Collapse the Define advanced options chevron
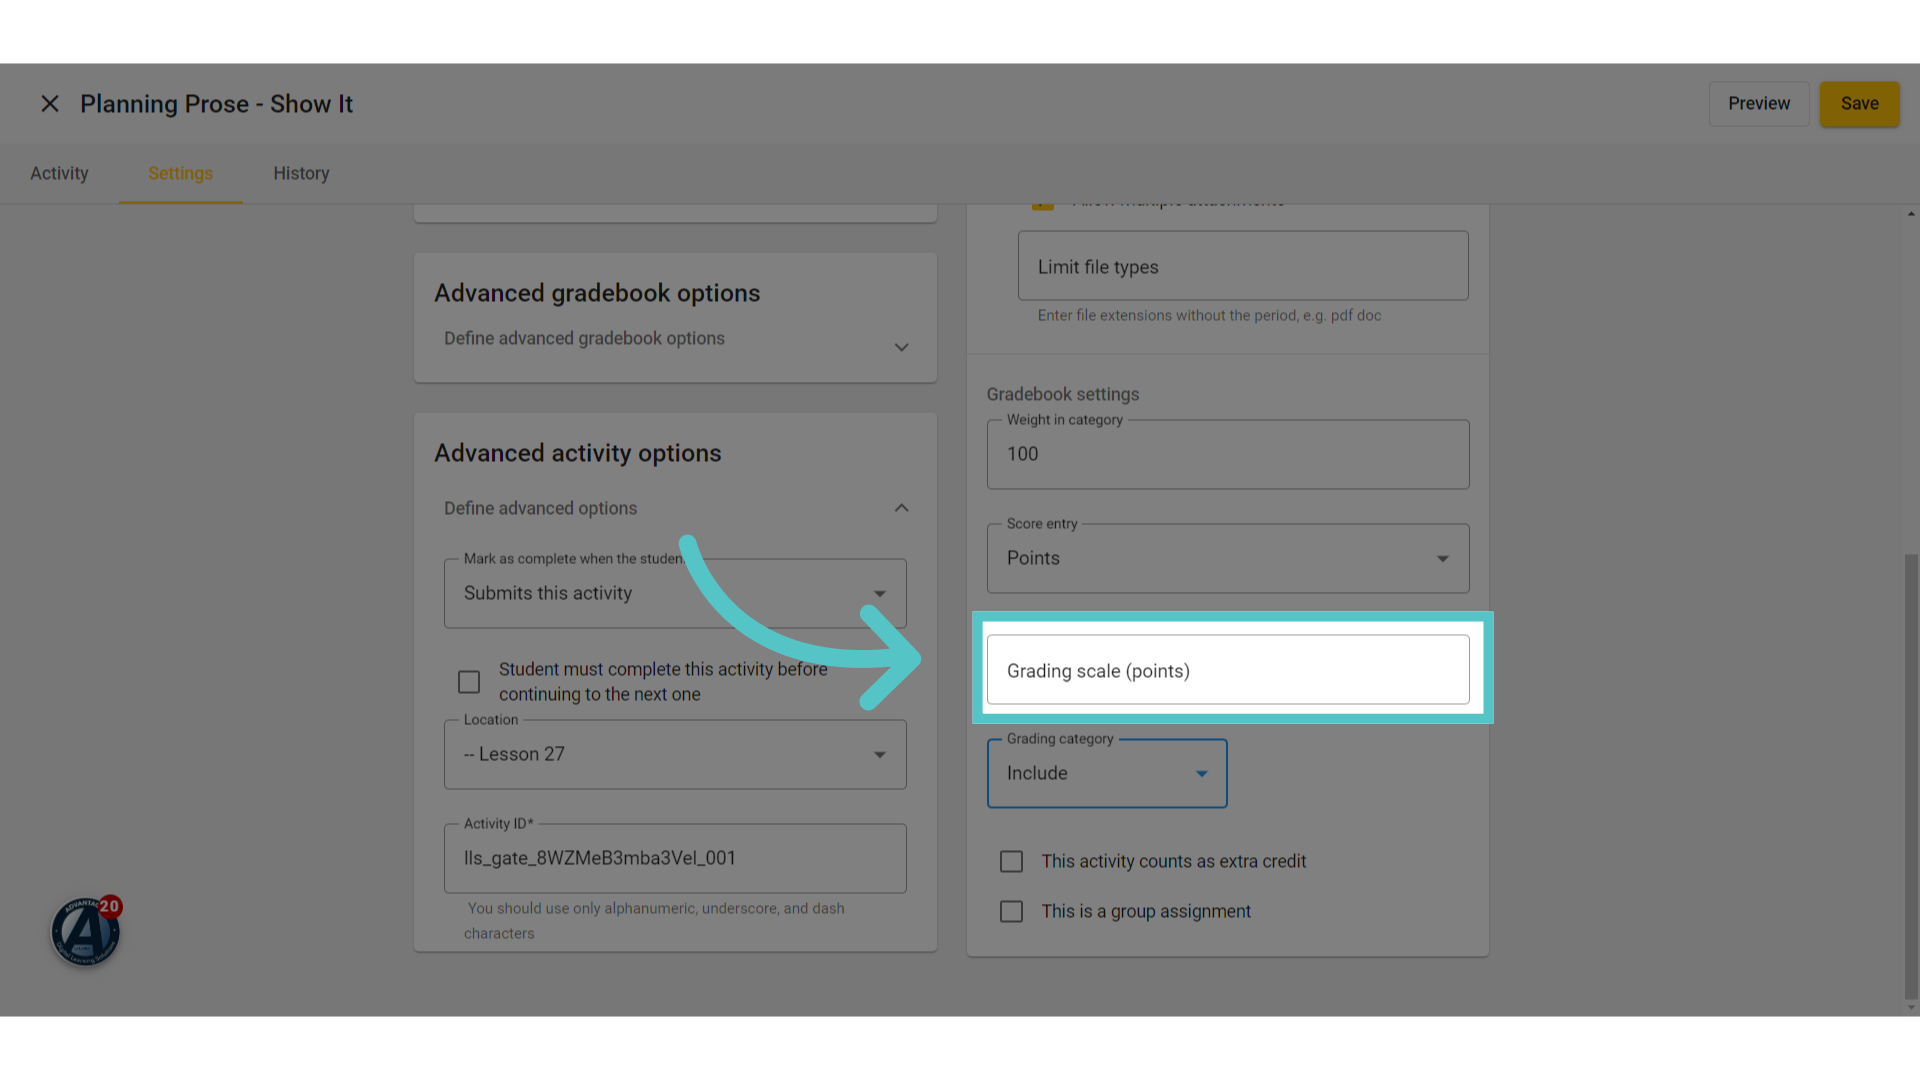The image size is (1920, 1080). tap(901, 508)
